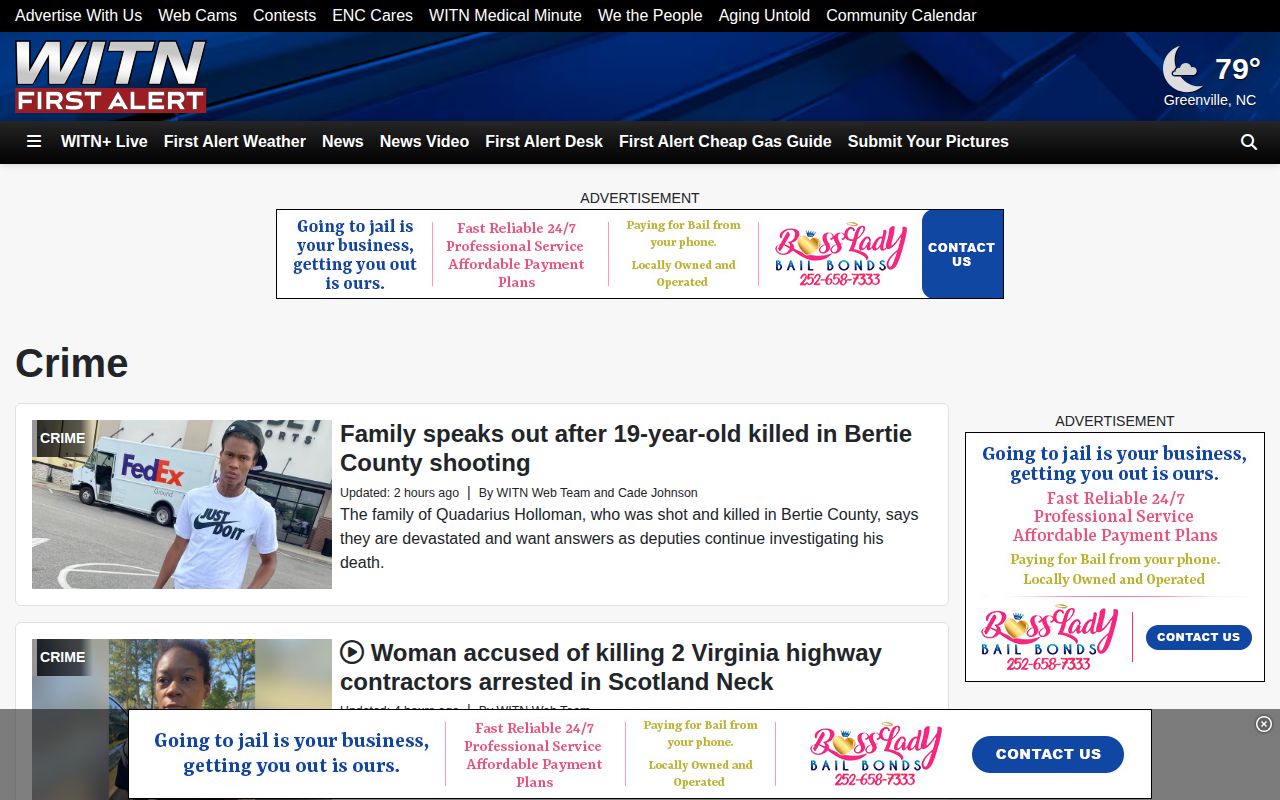Click 'Updated: 2 hours ago' text
Screen dimensions: 1280x800
399,493
